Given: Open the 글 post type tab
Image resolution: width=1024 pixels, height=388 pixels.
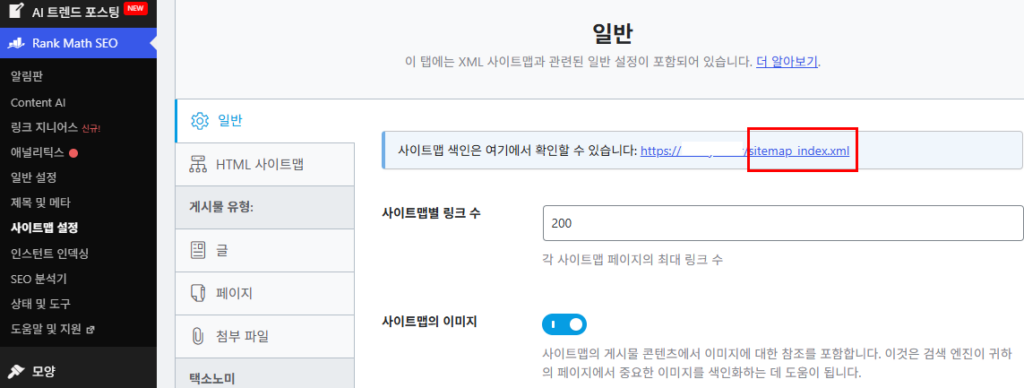Looking at the screenshot, I should [264, 250].
